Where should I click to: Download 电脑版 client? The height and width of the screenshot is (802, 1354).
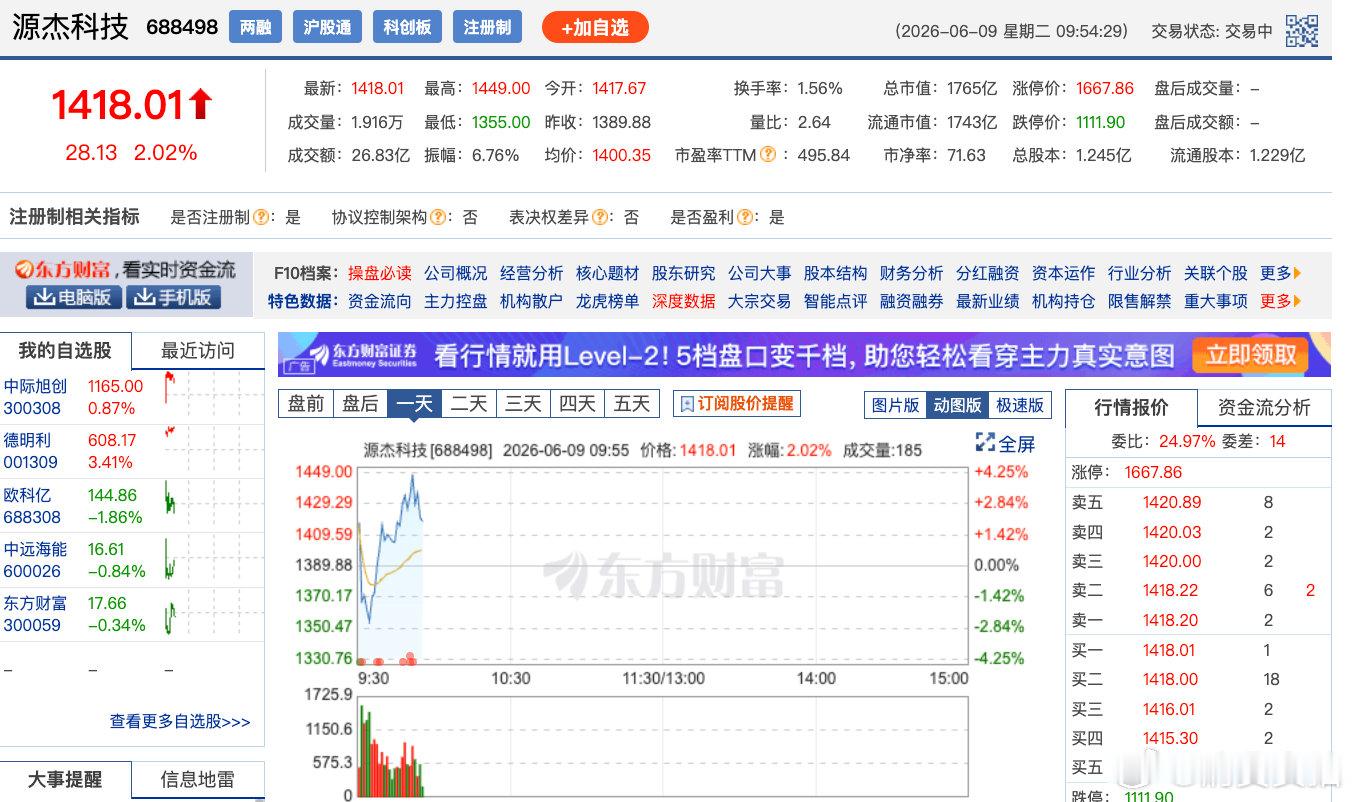click(75, 297)
